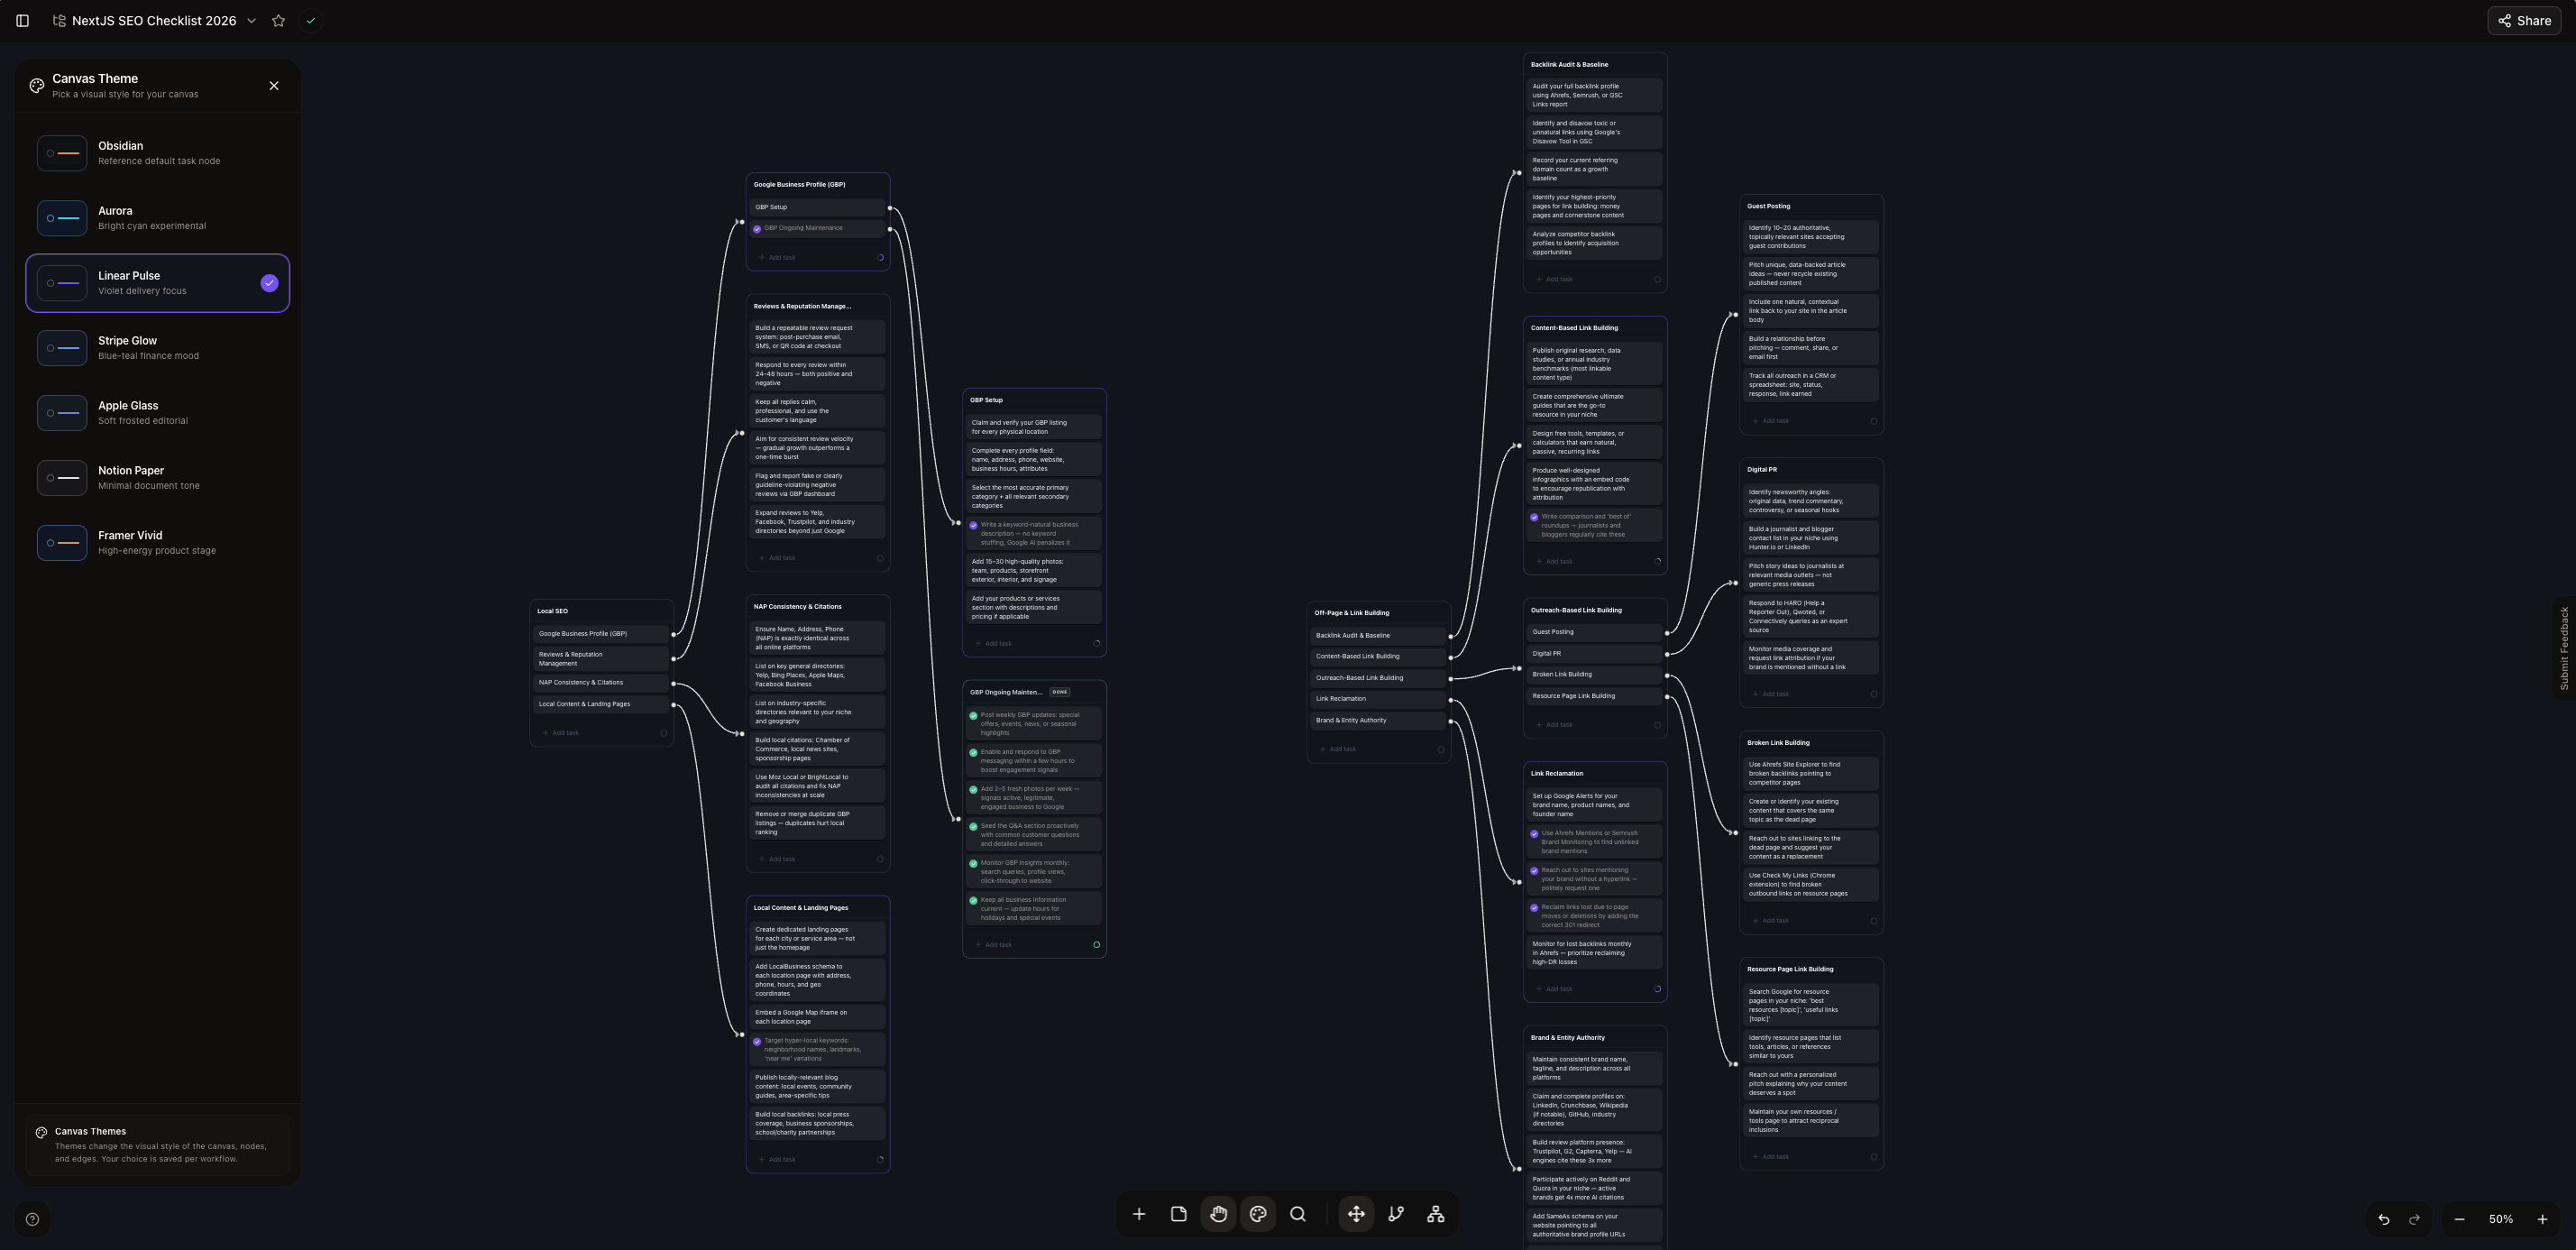Click the DONE badge on GBP Ongoing Maintenance
The height and width of the screenshot is (1250, 2576).
point(1060,692)
